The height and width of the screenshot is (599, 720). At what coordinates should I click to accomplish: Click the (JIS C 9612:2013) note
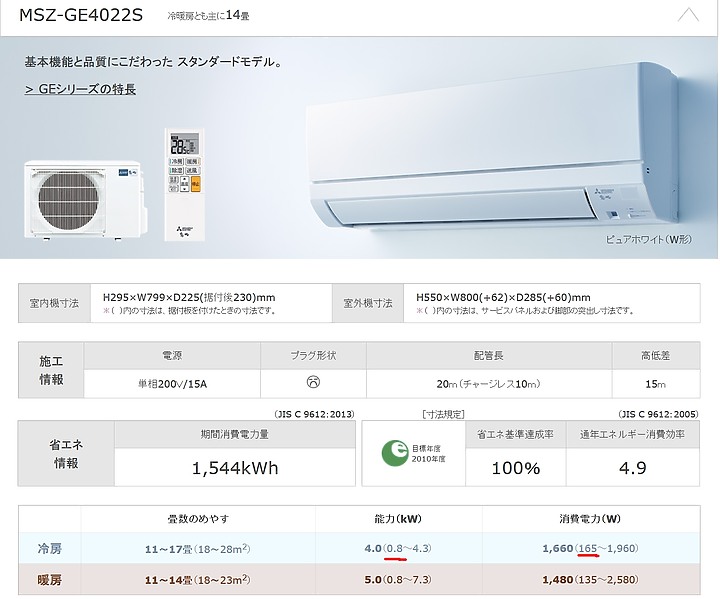point(314,414)
